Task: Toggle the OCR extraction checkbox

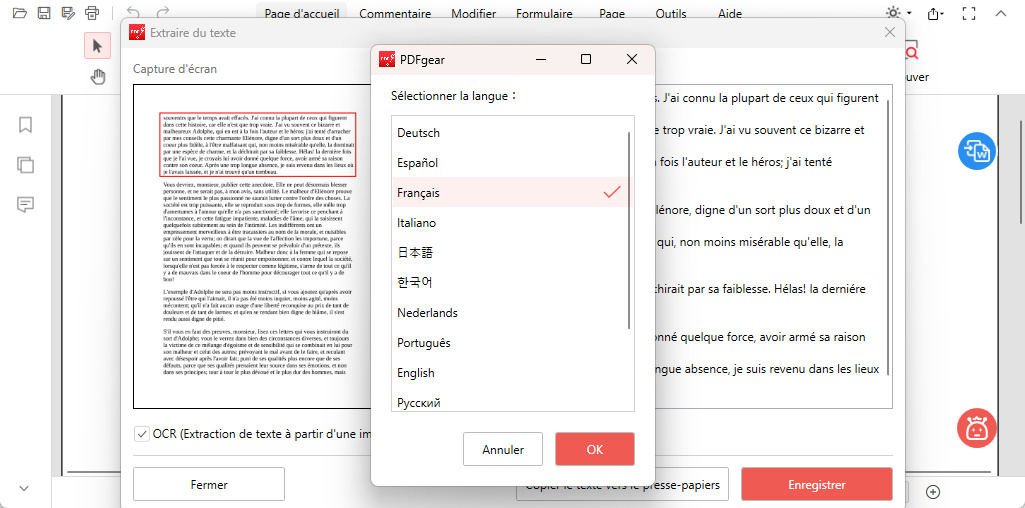Action: coord(141,433)
